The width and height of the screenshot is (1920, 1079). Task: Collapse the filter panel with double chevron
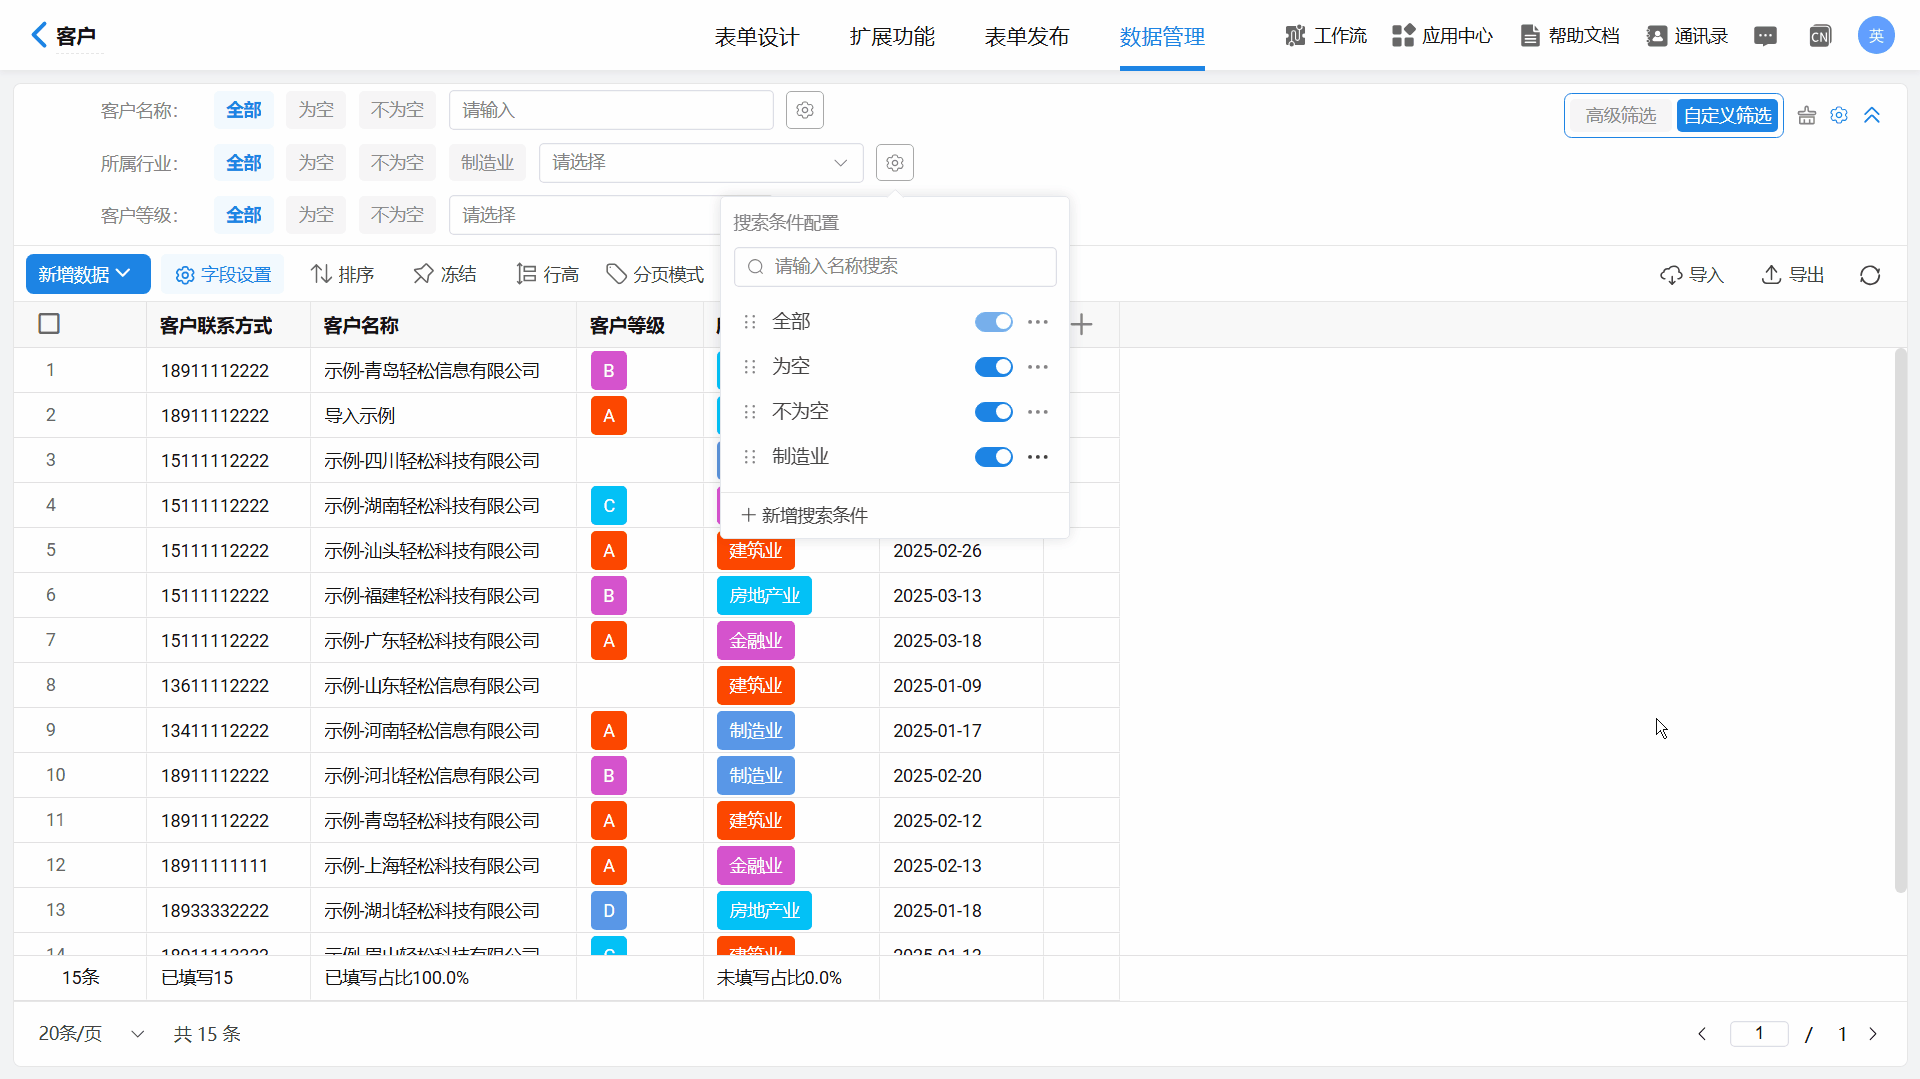(x=1872, y=115)
